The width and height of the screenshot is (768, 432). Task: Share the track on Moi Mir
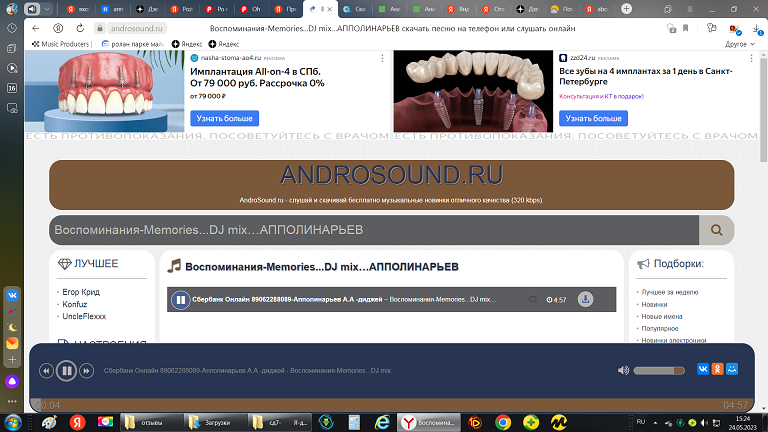tap(732, 369)
